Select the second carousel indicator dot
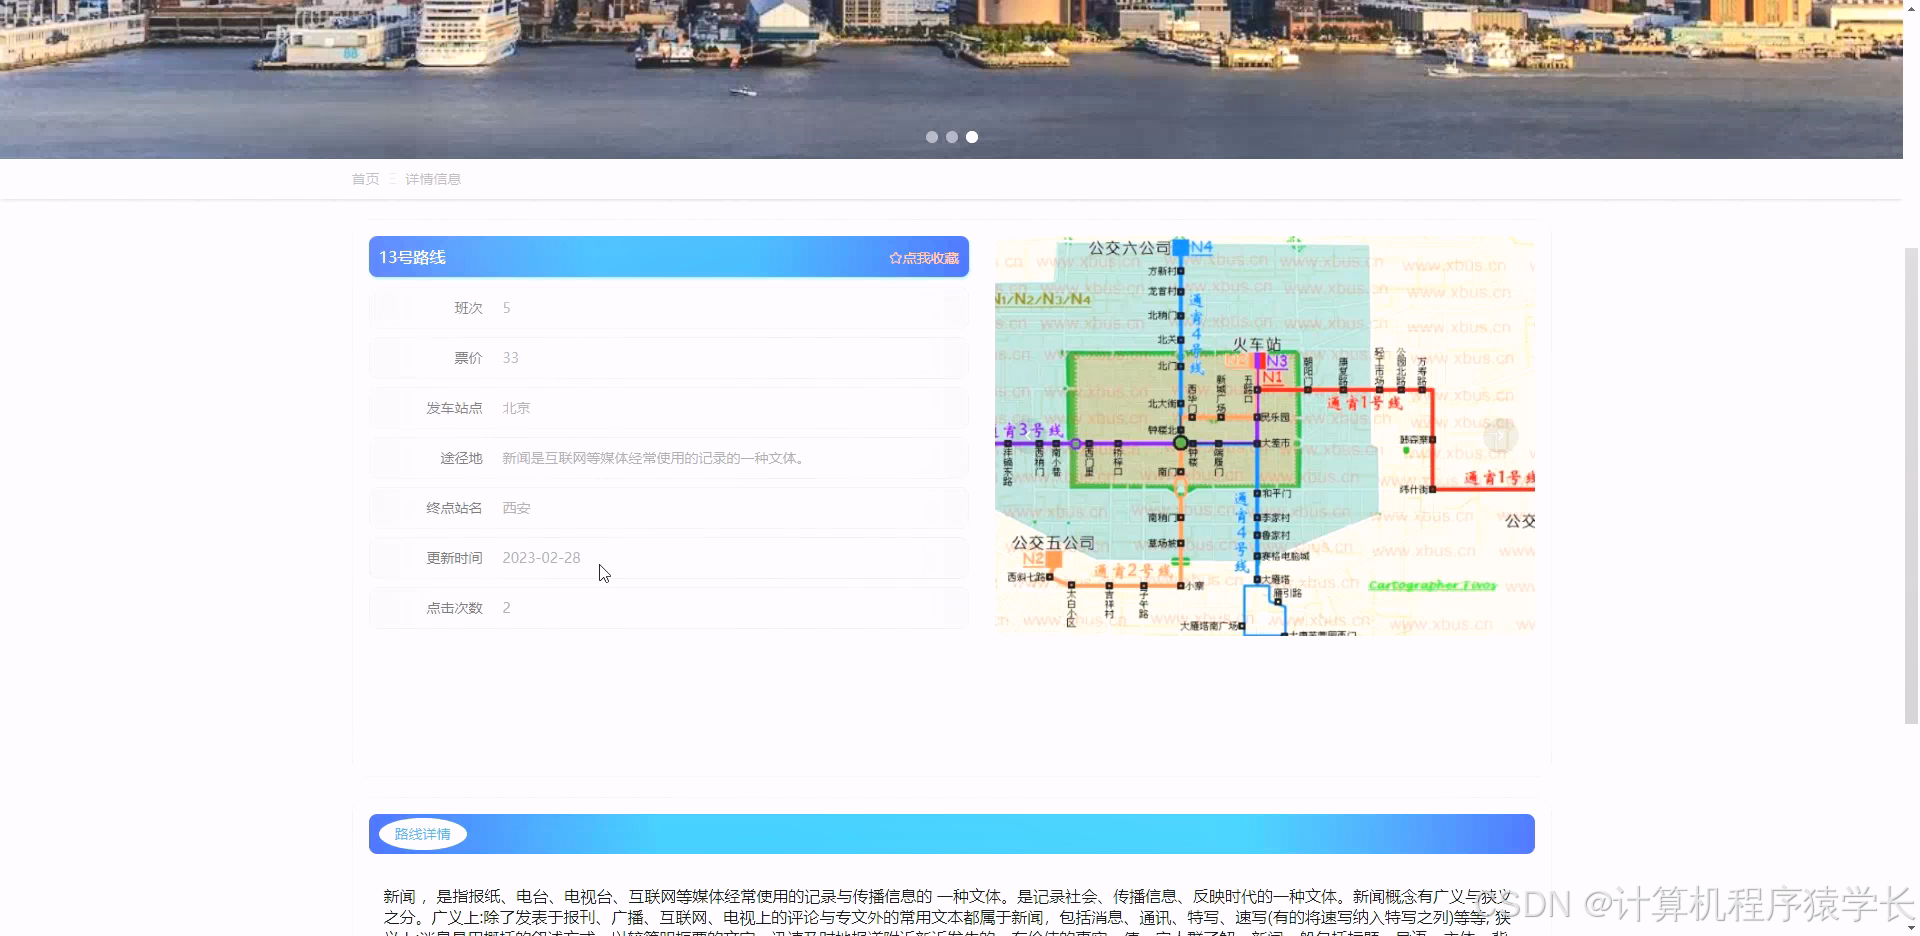Image resolution: width=1920 pixels, height=936 pixels. (x=952, y=137)
